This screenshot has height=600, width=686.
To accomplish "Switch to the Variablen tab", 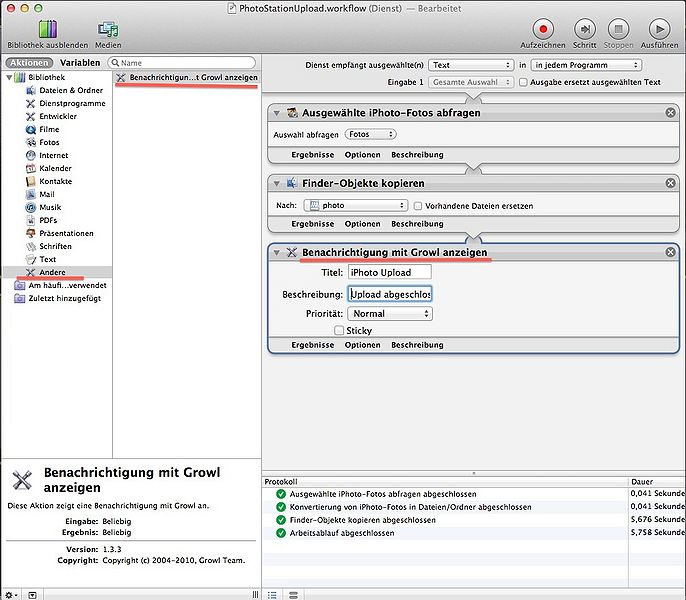I will tap(80, 63).
